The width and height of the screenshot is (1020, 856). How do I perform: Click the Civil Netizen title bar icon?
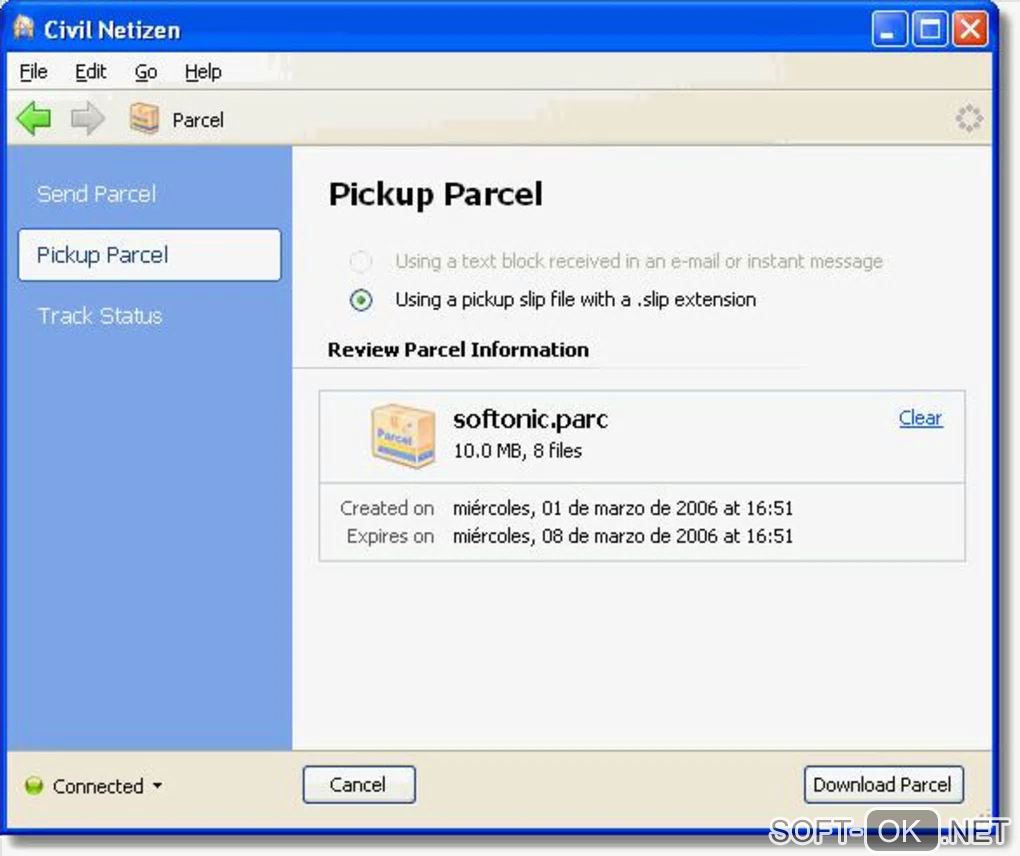[24, 29]
